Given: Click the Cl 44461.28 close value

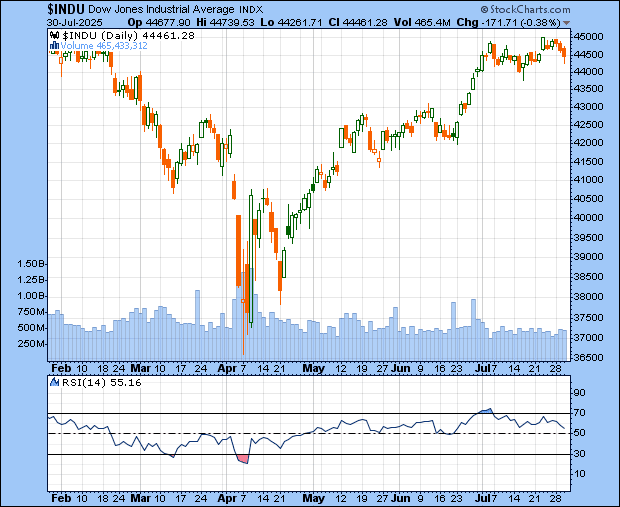Looking at the screenshot, I should point(358,23).
